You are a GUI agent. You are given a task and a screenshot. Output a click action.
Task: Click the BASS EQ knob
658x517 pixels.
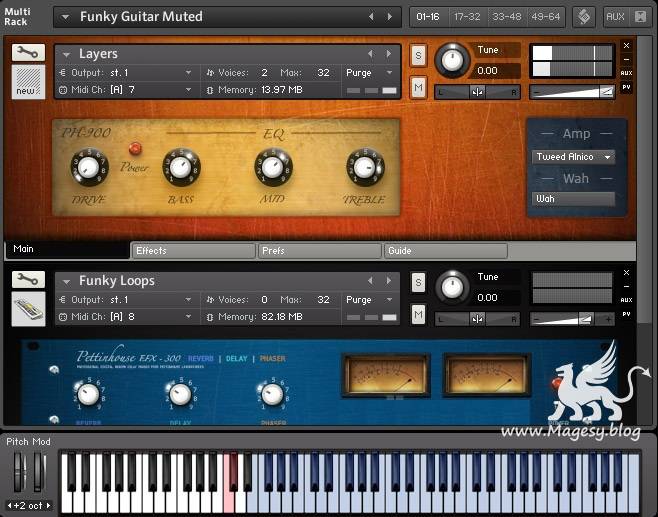coord(181,167)
